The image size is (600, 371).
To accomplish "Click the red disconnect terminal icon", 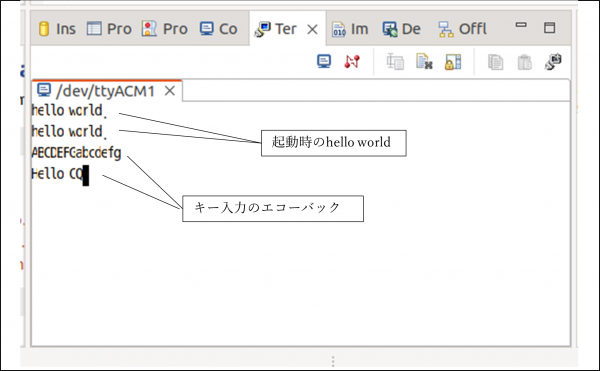I will (x=352, y=61).
